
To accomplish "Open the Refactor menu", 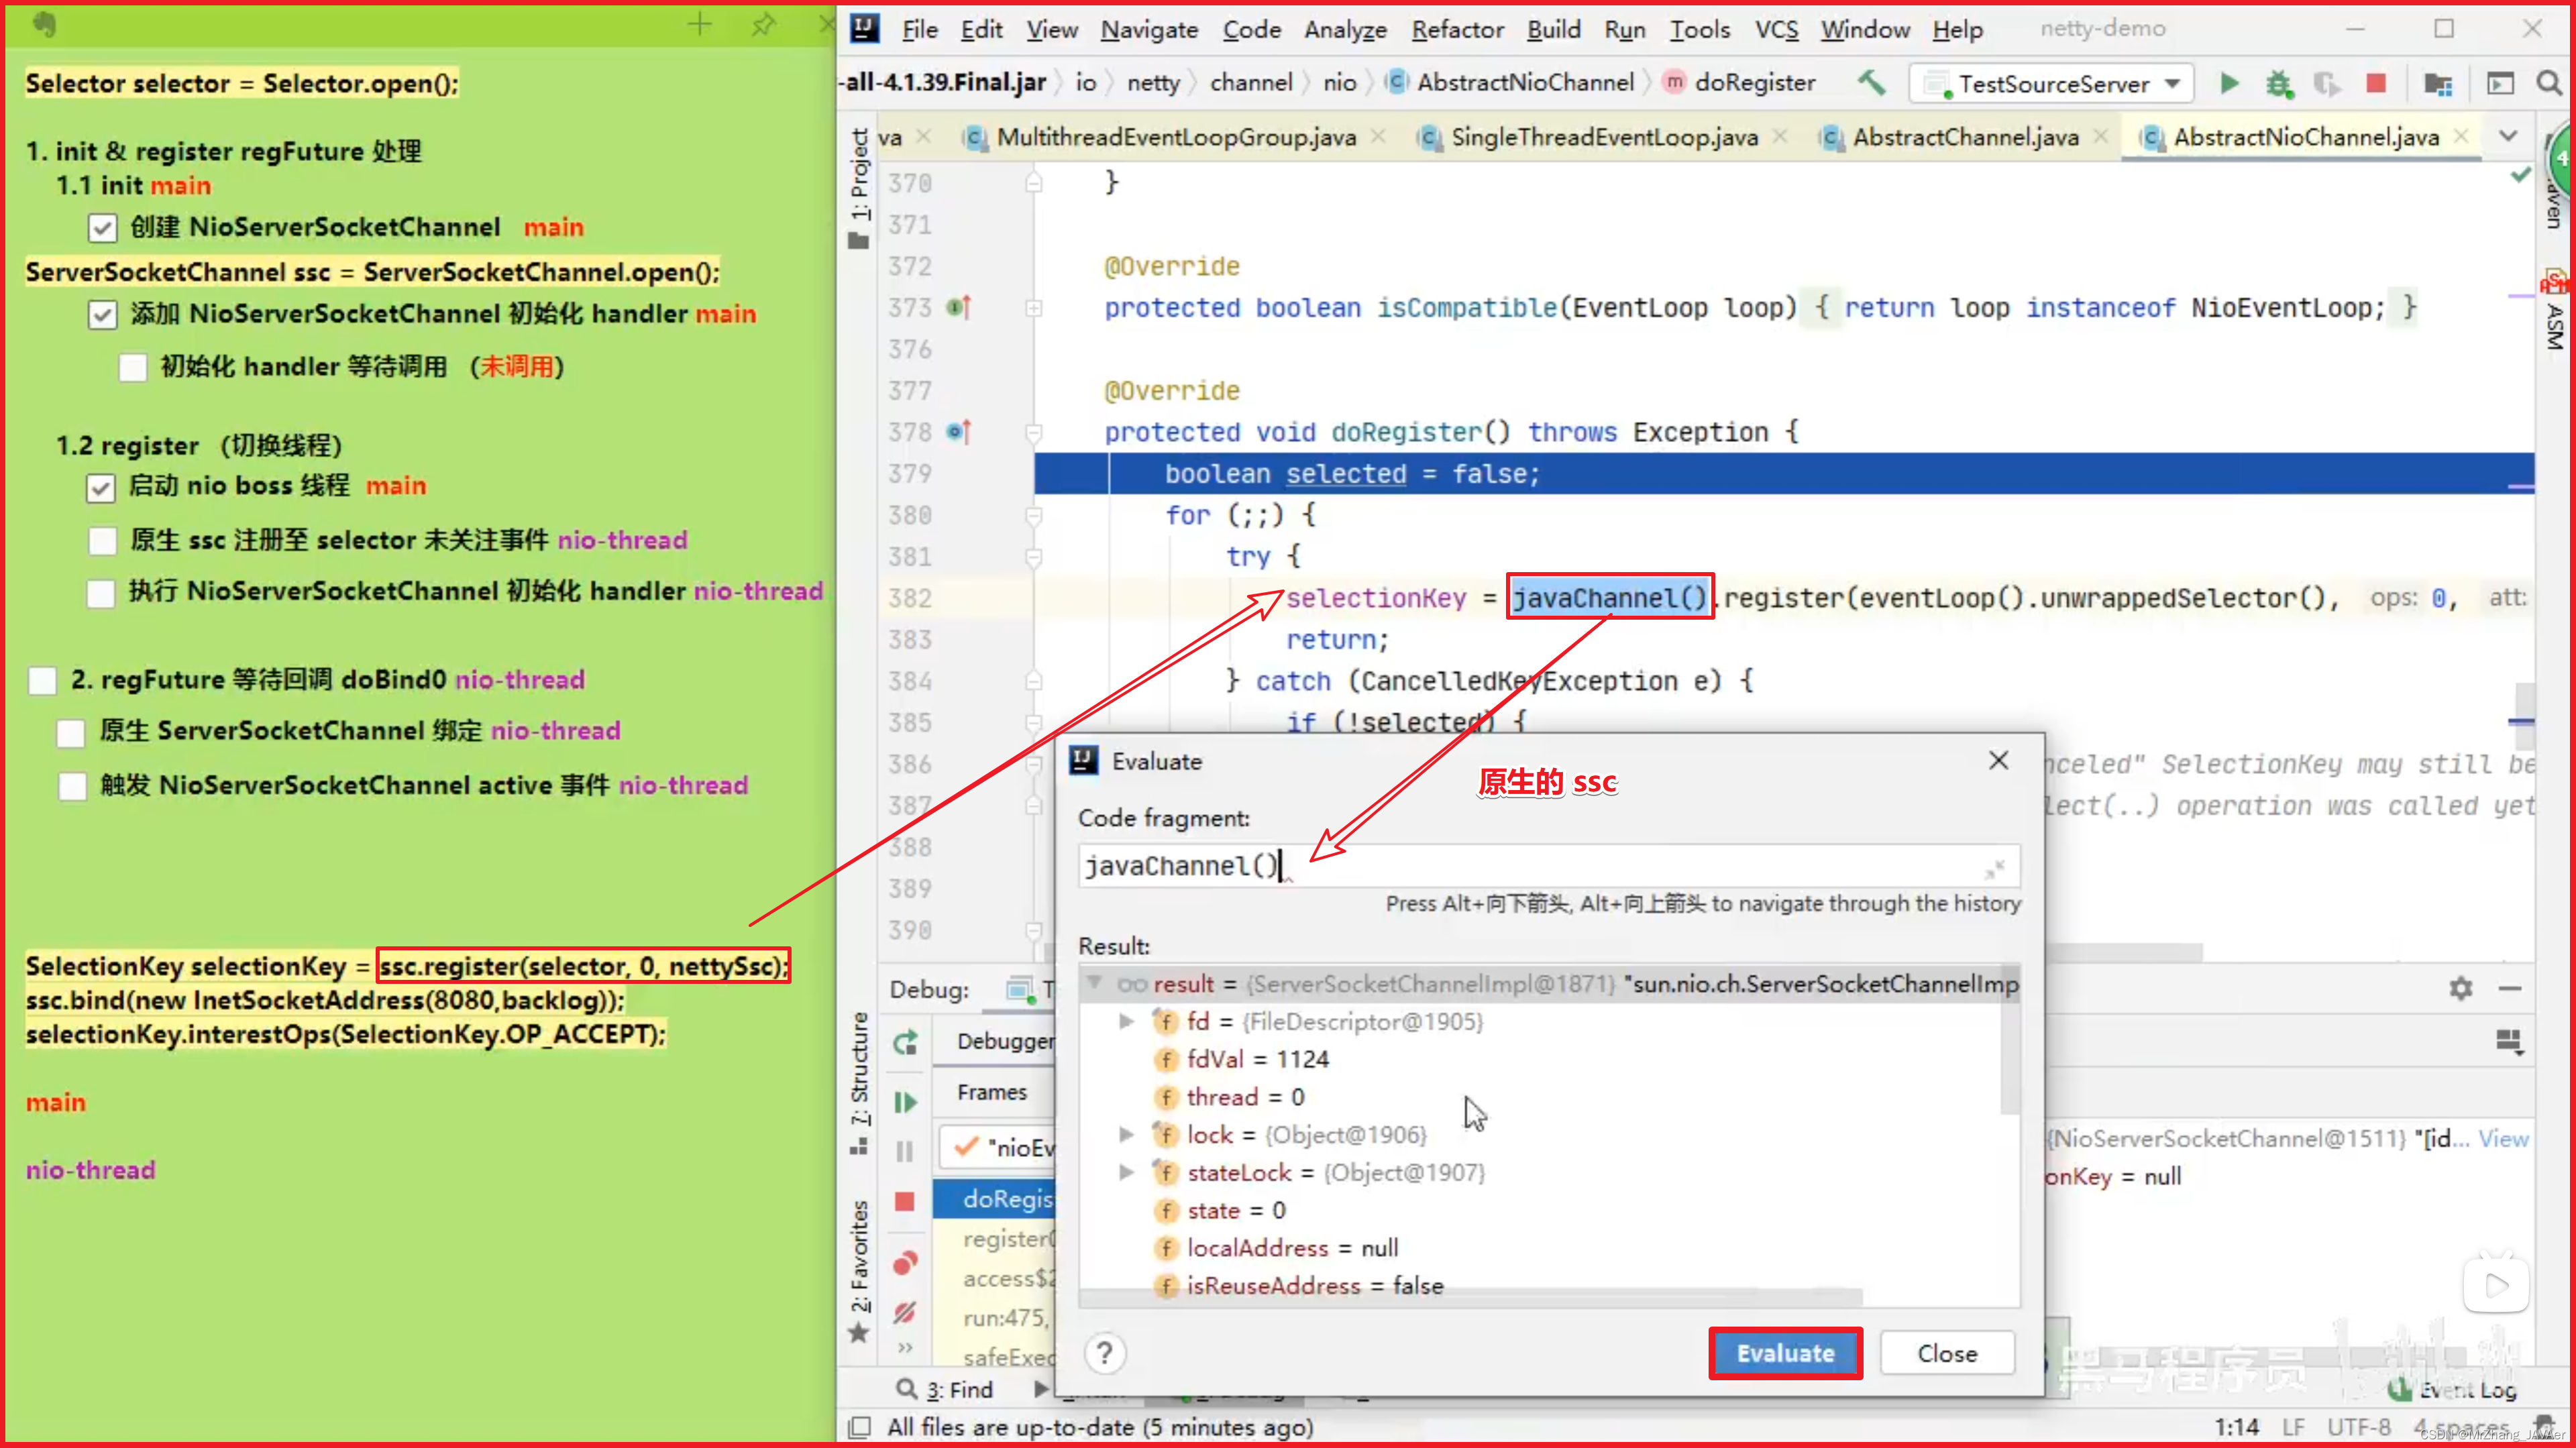I will pos(1457,29).
